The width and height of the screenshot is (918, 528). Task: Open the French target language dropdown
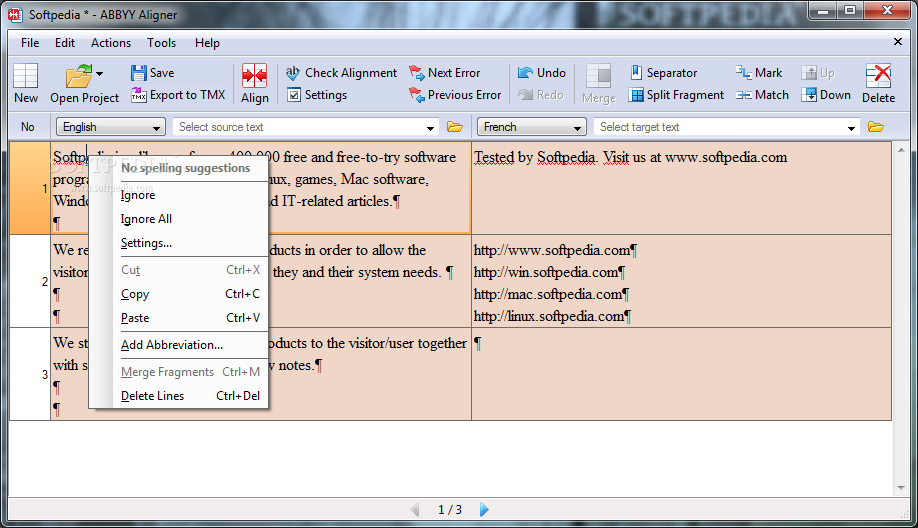(x=532, y=127)
